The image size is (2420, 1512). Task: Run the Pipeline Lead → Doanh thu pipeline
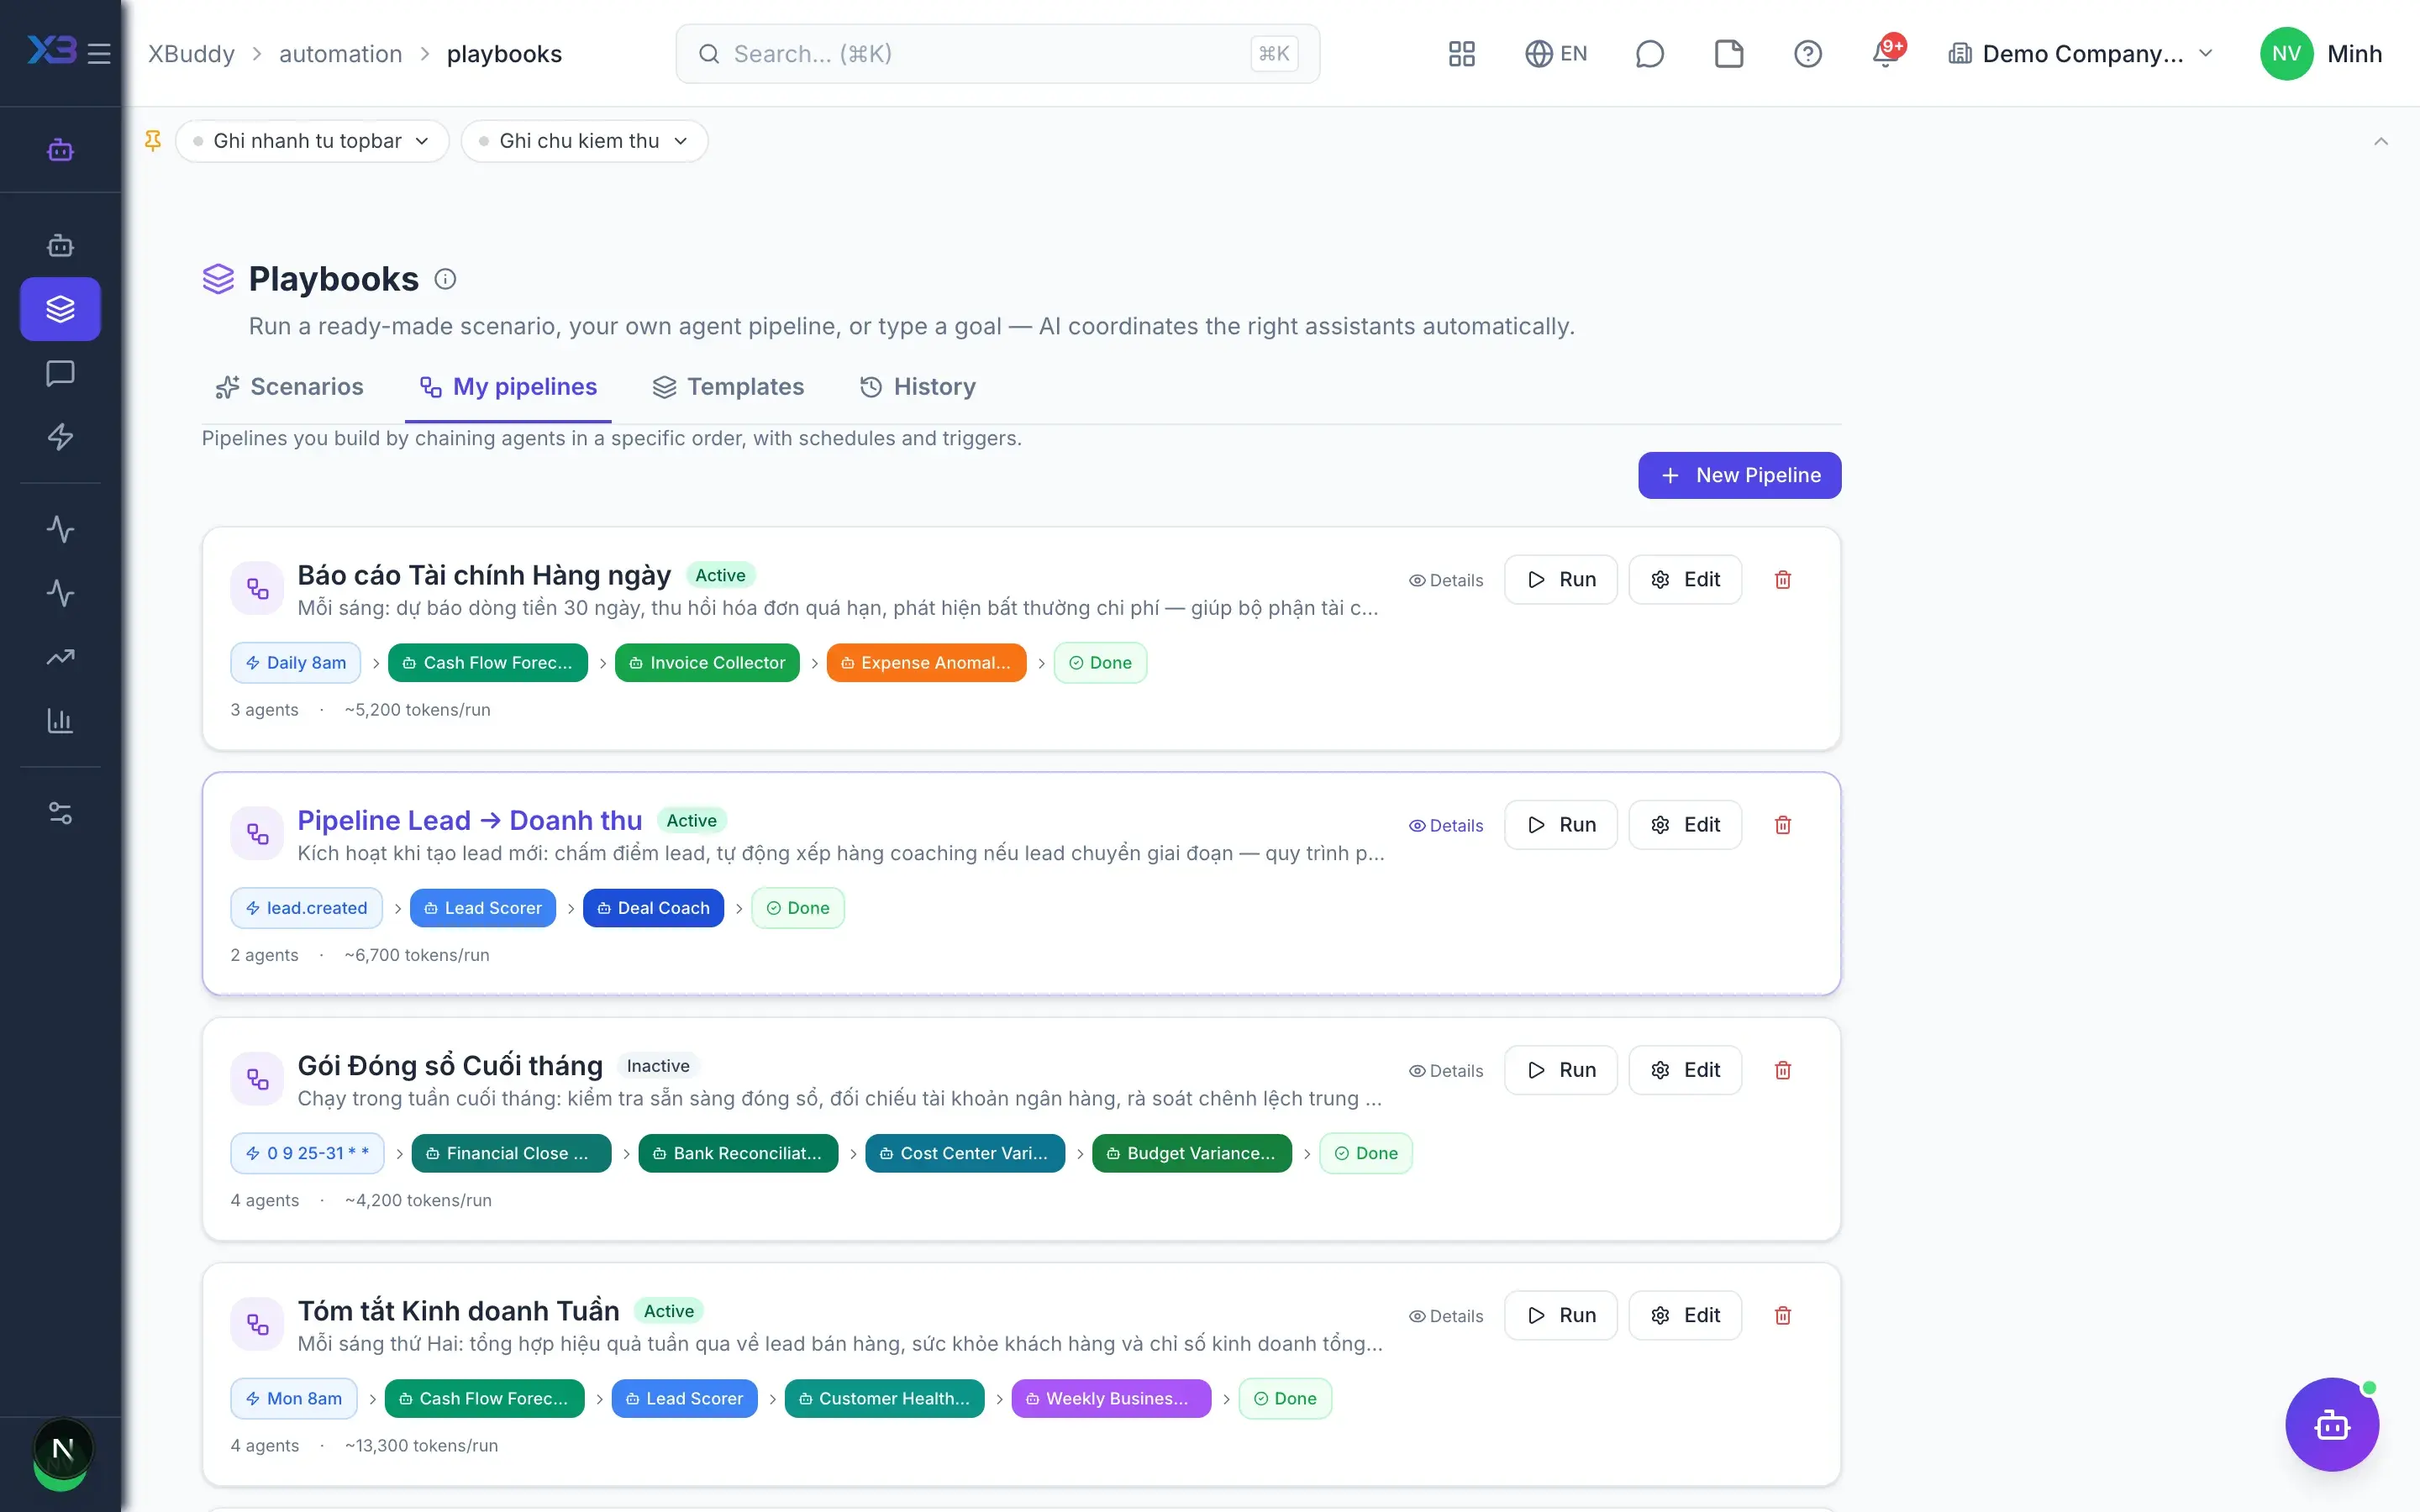pos(1560,825)
